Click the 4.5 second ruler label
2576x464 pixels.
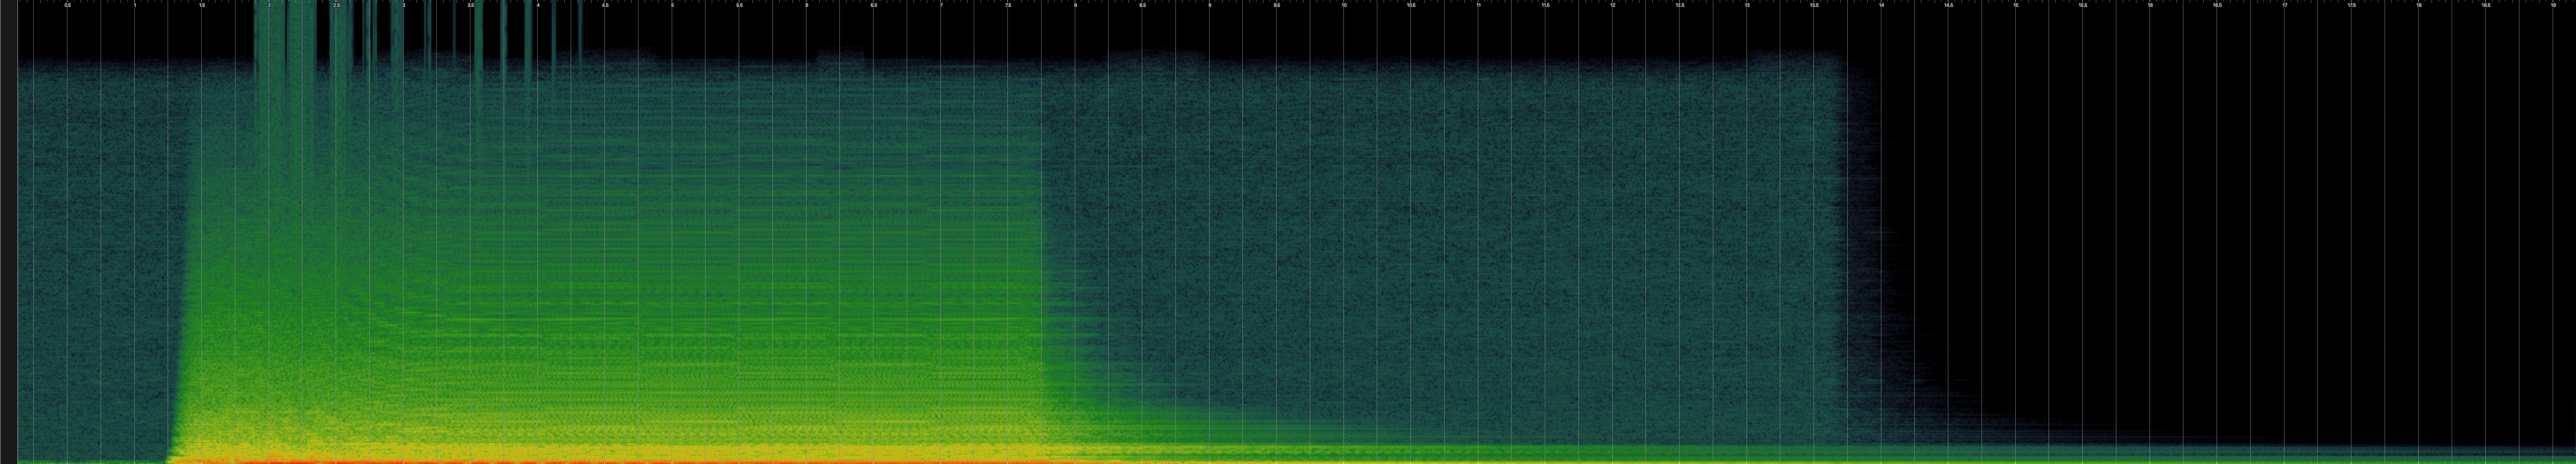605,5
